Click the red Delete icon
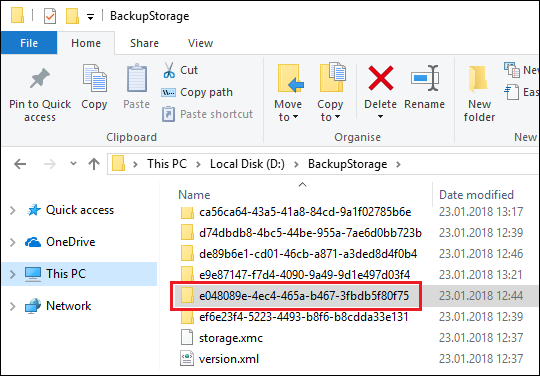 pos(381,79)
